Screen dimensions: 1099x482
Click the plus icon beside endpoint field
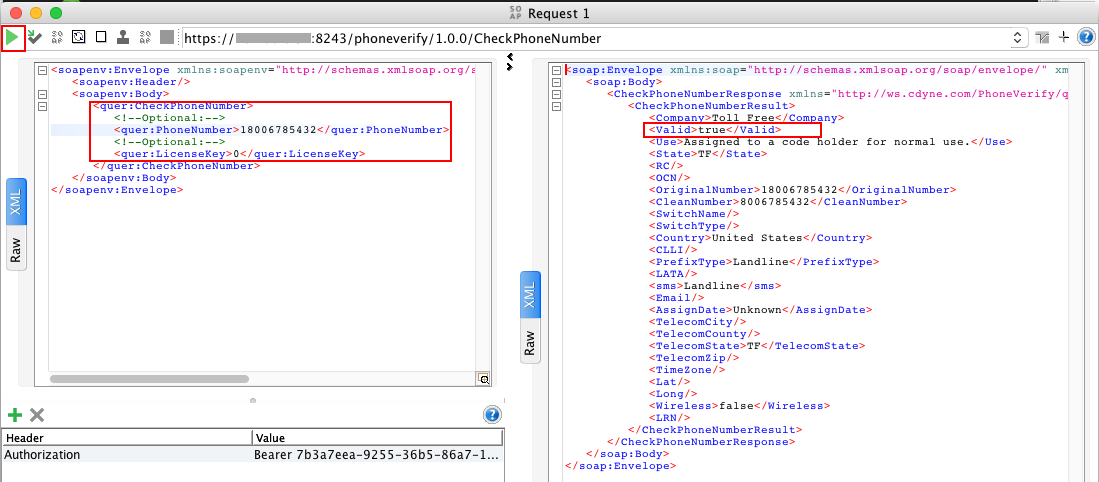point(1064,38)
